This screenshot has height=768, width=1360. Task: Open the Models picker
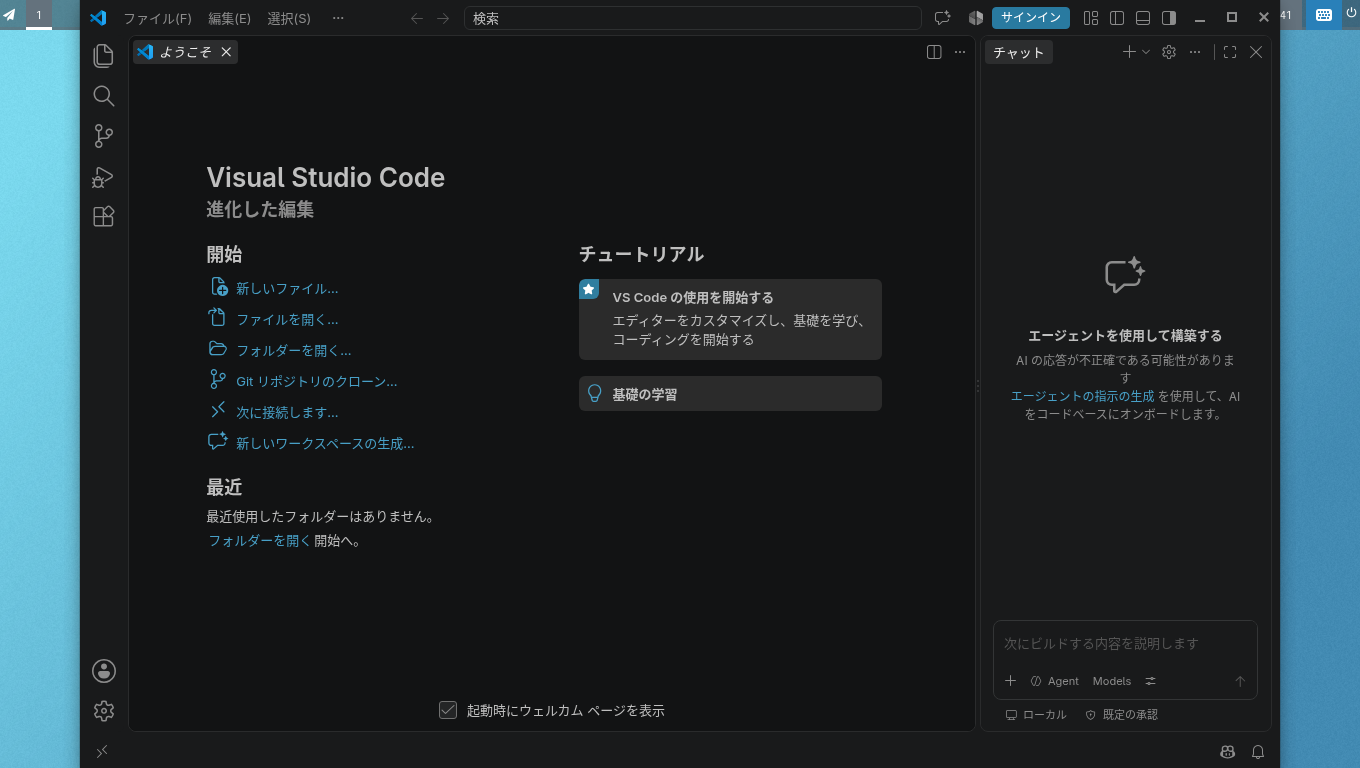pos(1111,681)
